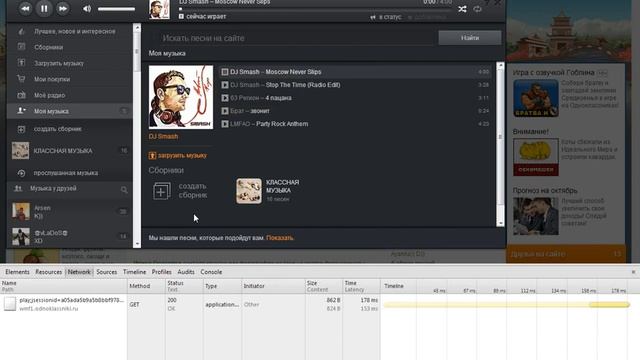Screen dimensions: 640x360
Task: Mute the player volume speaker icon
Action: click(x=87, y=9)
